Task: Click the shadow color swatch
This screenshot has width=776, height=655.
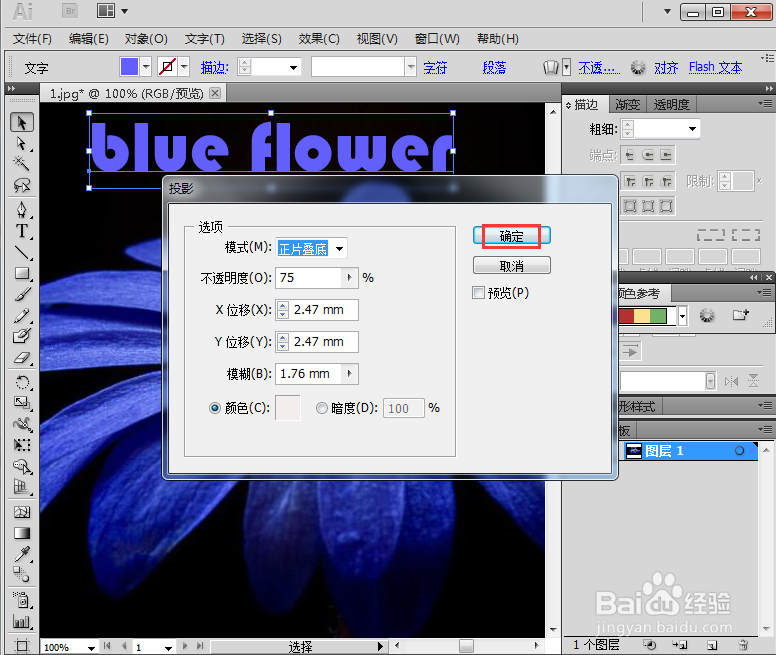Action: [x=288, y=408]
